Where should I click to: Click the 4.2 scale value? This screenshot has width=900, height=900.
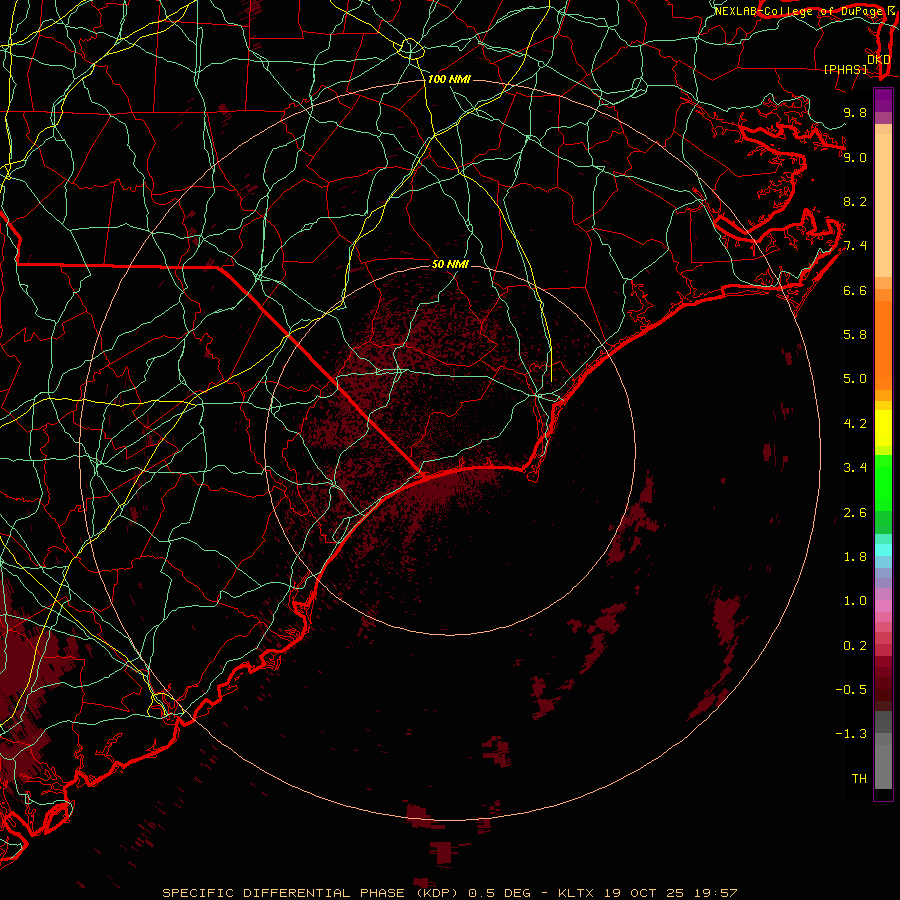tap(855, 424)
